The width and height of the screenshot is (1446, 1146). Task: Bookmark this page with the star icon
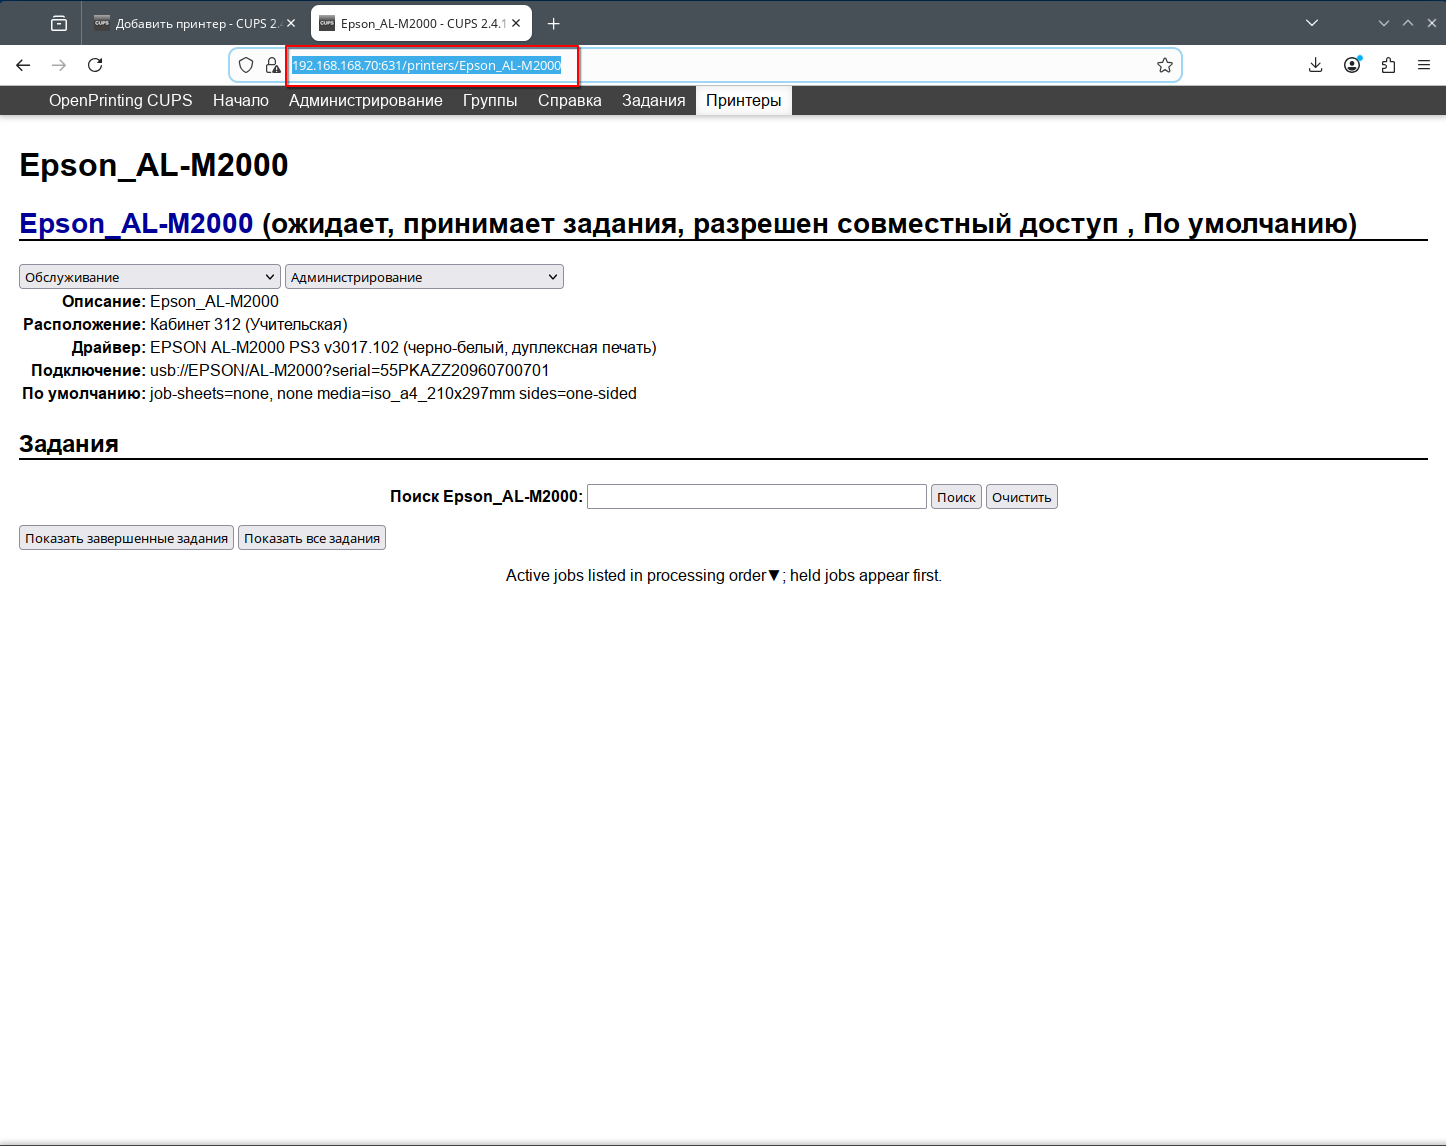(1164, 65)
